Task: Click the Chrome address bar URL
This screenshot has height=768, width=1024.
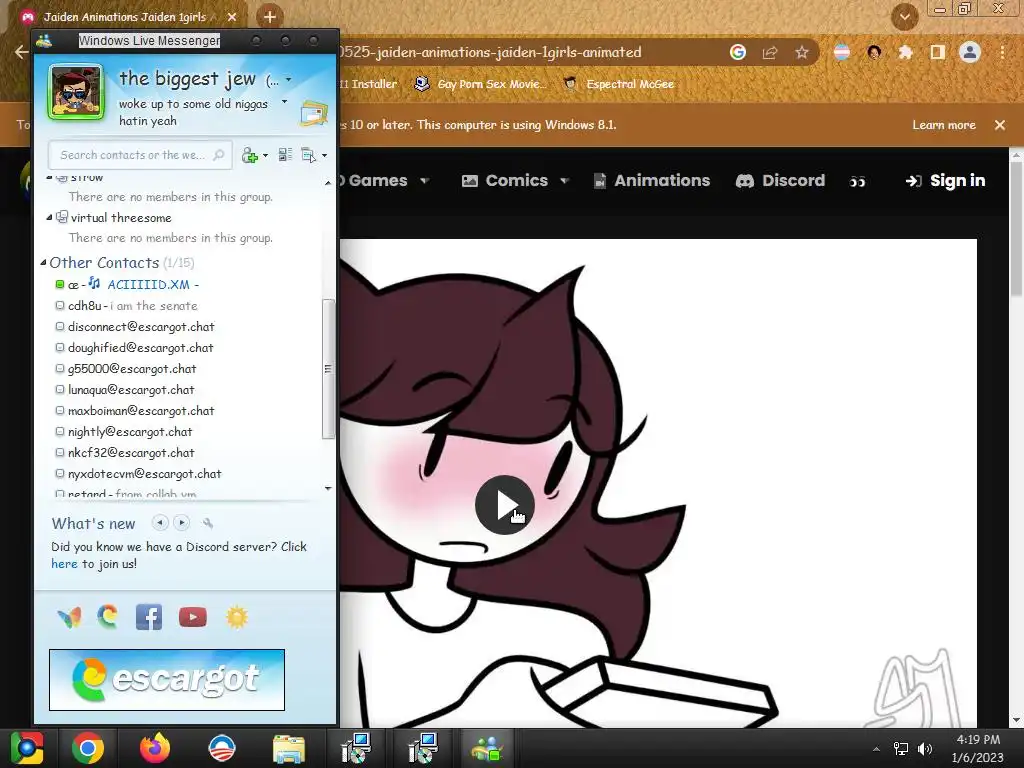Action: point(491,52)
